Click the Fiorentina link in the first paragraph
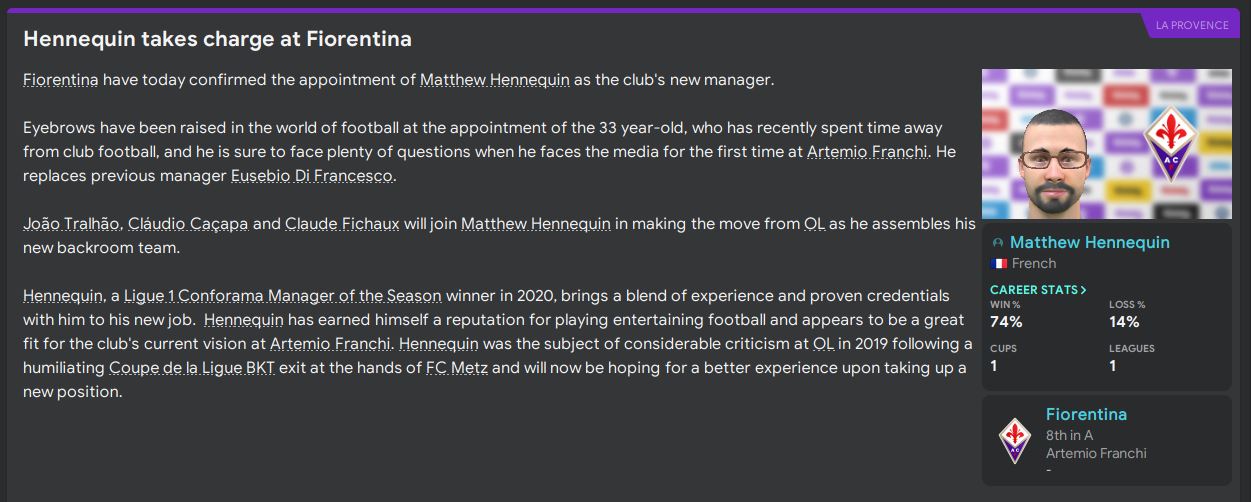Screen dimensions: 1251x502 click(60, 80)
